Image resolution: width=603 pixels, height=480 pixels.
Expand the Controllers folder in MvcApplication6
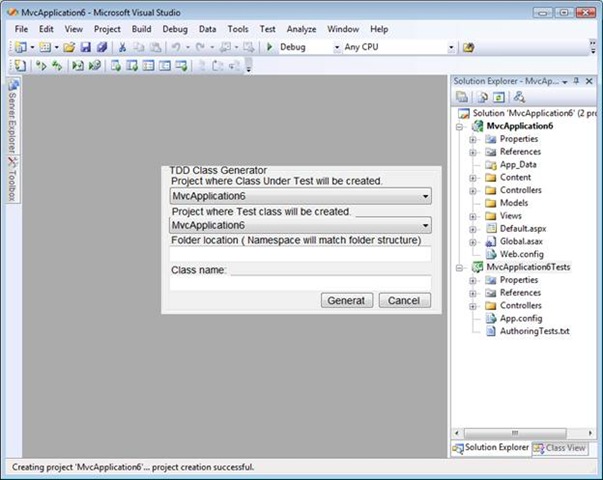[473, 191]
